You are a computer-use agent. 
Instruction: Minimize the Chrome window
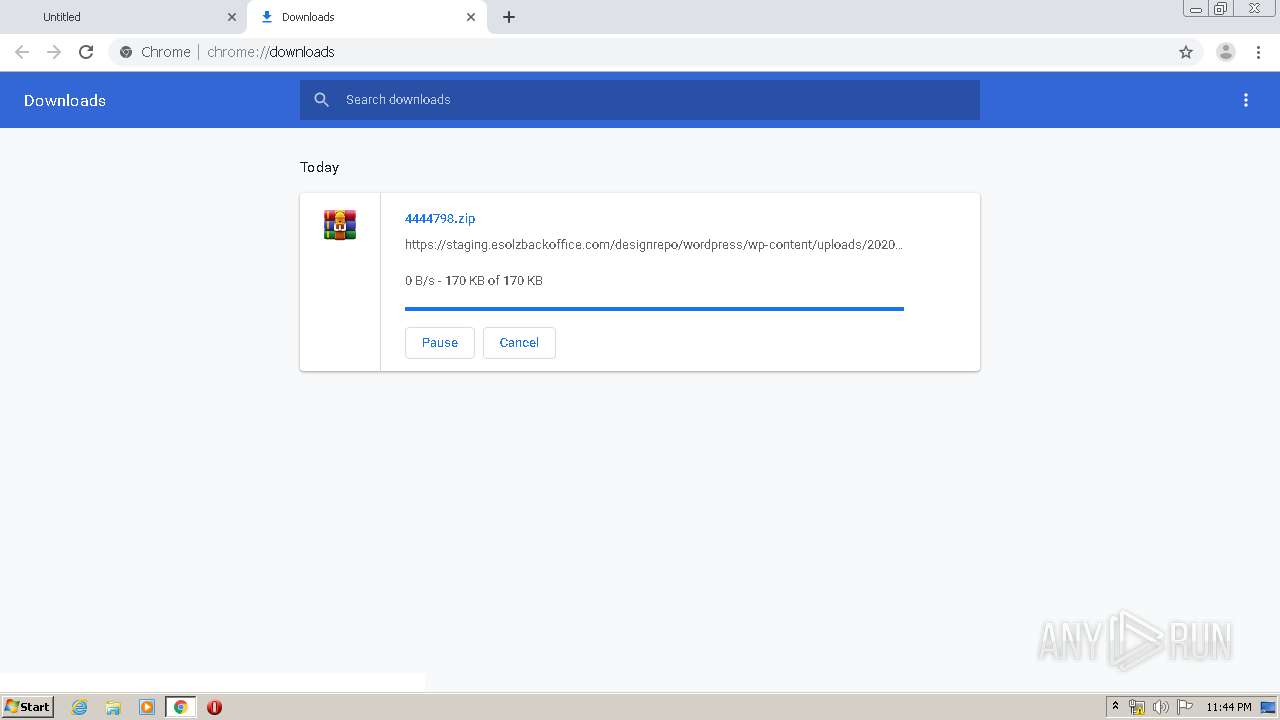click(x=1196, y=9)
